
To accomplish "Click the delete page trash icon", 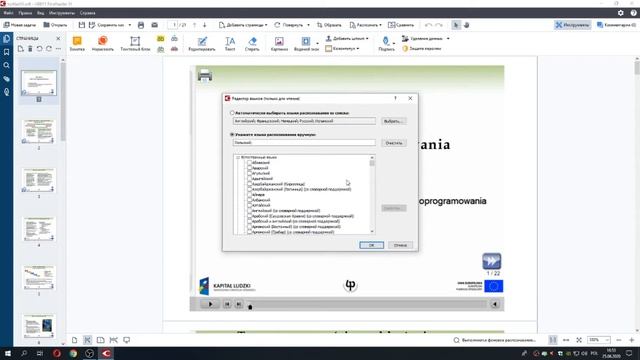I will [30, 49].
